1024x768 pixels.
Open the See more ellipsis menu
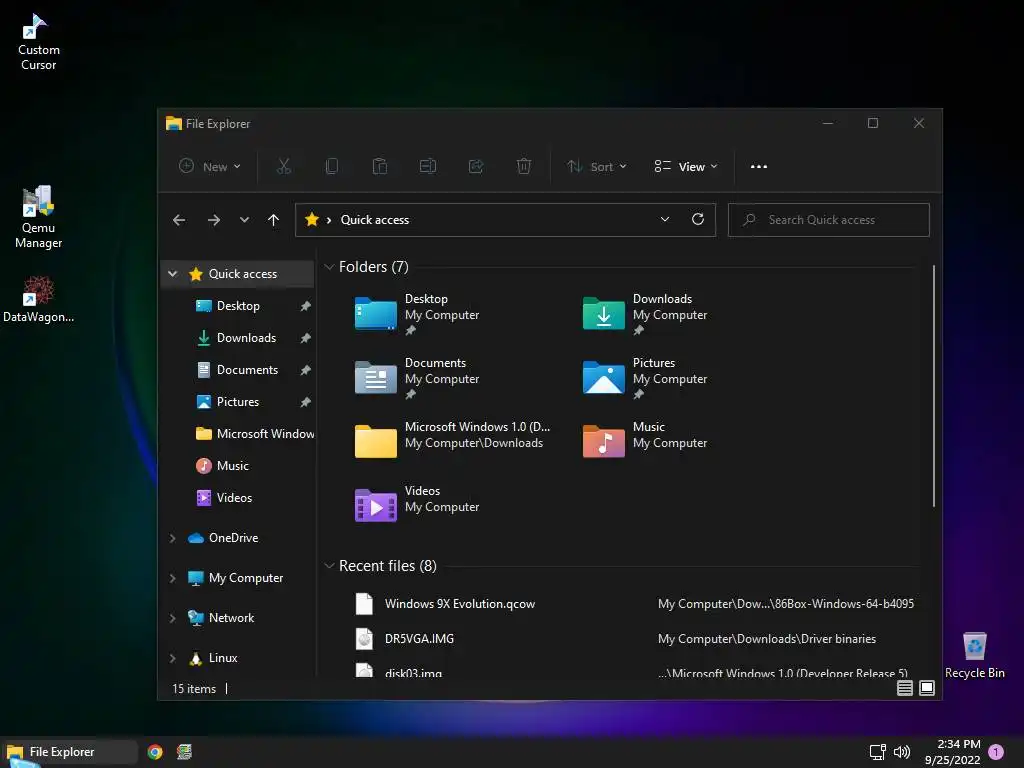pyautogui.click(x=759, y=167)
